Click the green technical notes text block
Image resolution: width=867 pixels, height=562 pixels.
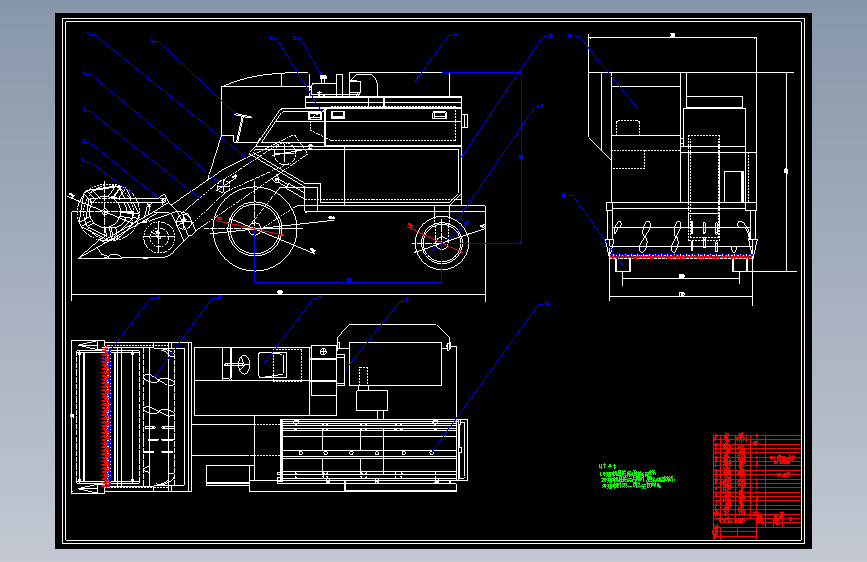click(637, 477)
